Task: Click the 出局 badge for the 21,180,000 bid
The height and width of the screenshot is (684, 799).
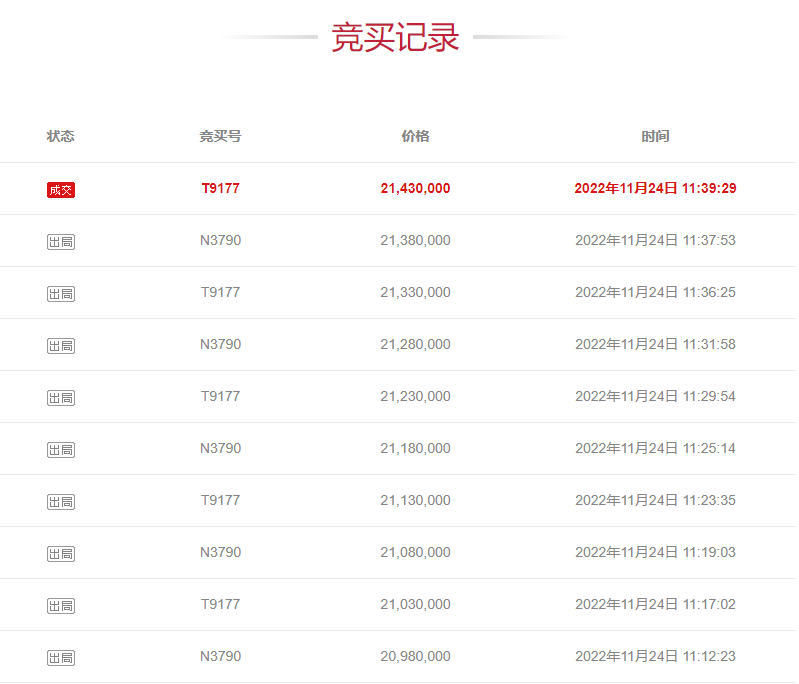Action: pos(61,450)
